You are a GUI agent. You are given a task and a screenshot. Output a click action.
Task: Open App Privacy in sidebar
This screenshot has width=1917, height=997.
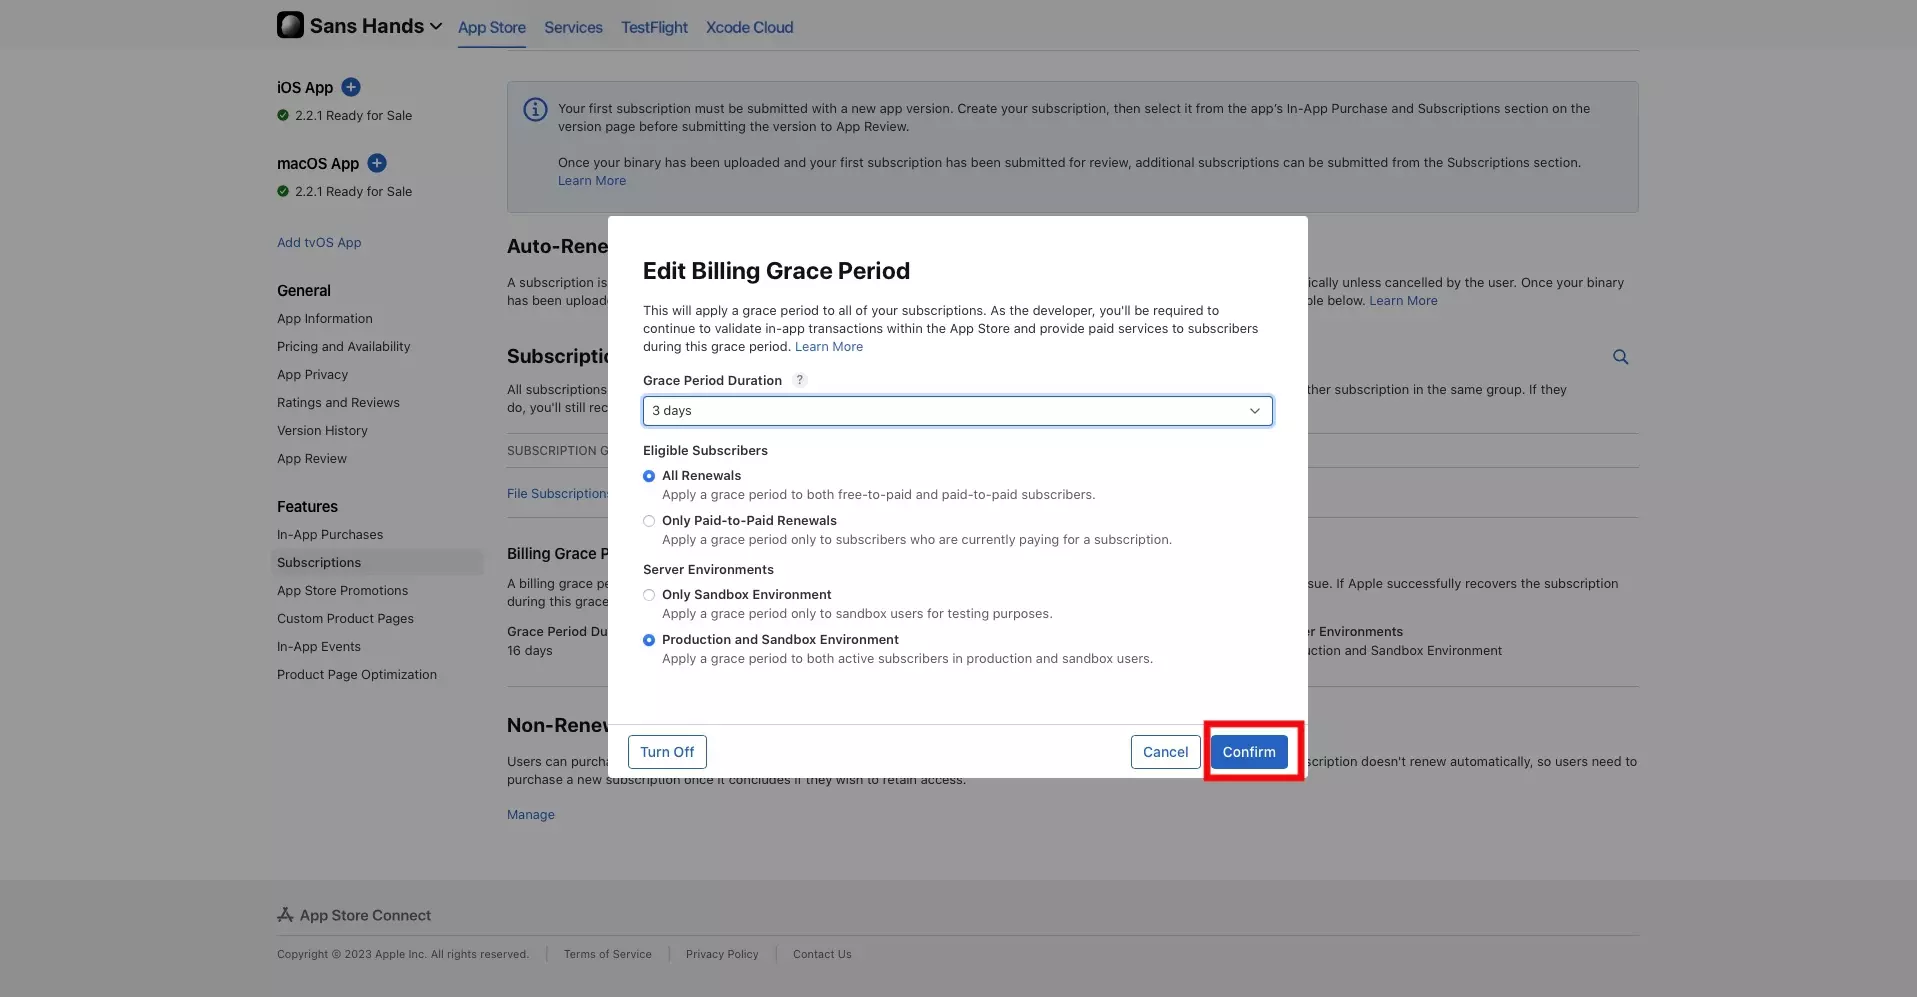click(x=312, y=375)
